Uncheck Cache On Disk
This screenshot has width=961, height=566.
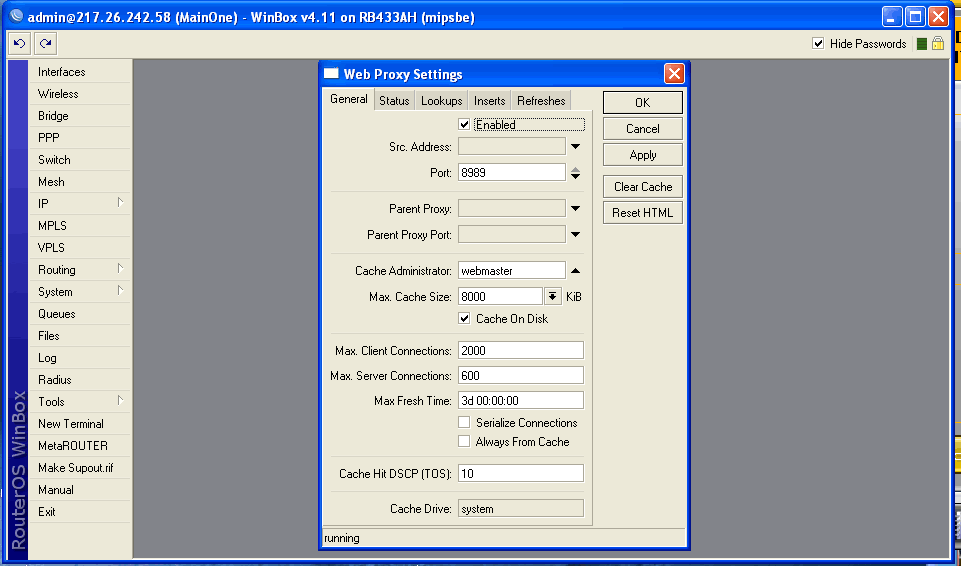464,319
